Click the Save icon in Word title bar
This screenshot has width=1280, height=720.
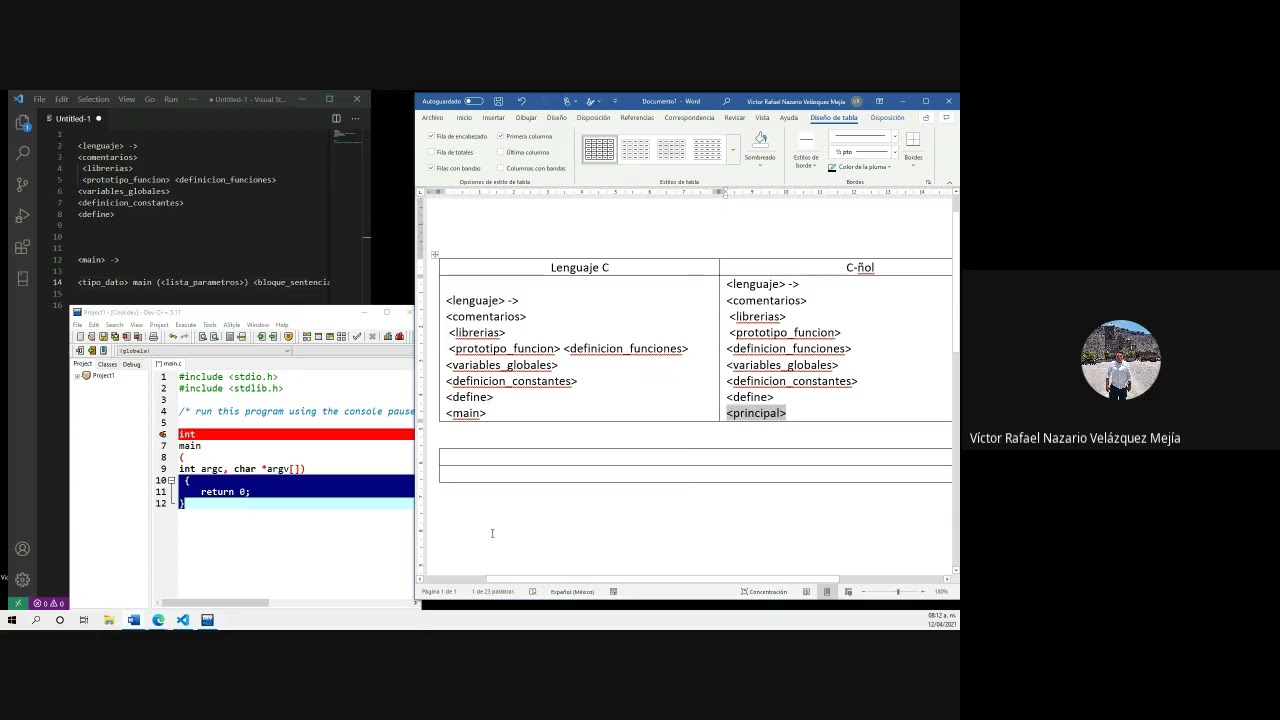[498, 101]
